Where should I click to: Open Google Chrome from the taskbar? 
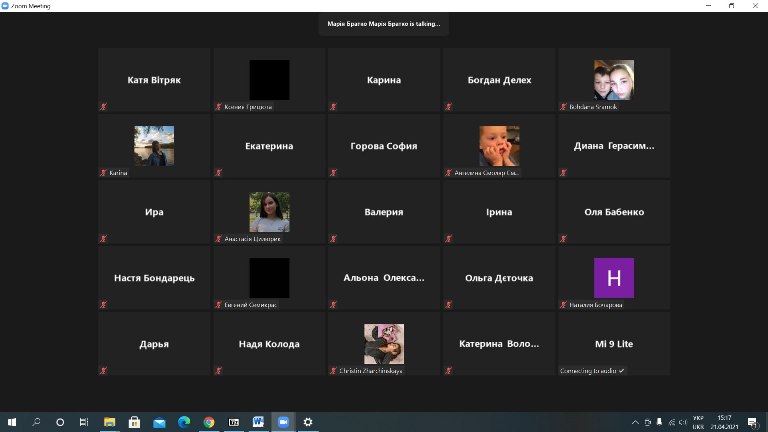(209, 422)
